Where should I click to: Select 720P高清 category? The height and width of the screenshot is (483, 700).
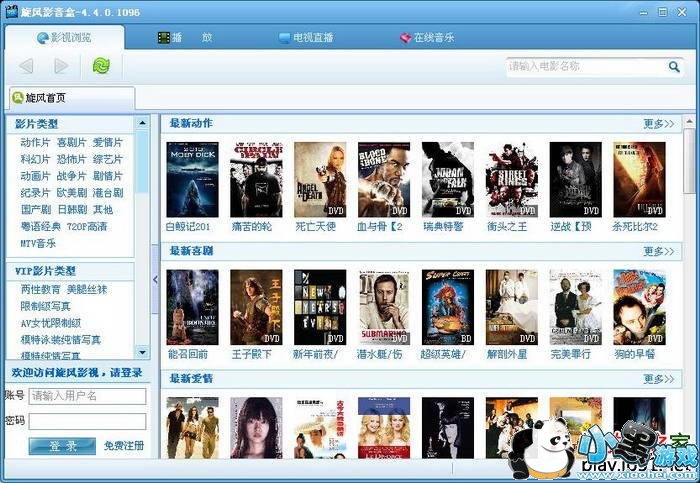(x=87, y=226)
